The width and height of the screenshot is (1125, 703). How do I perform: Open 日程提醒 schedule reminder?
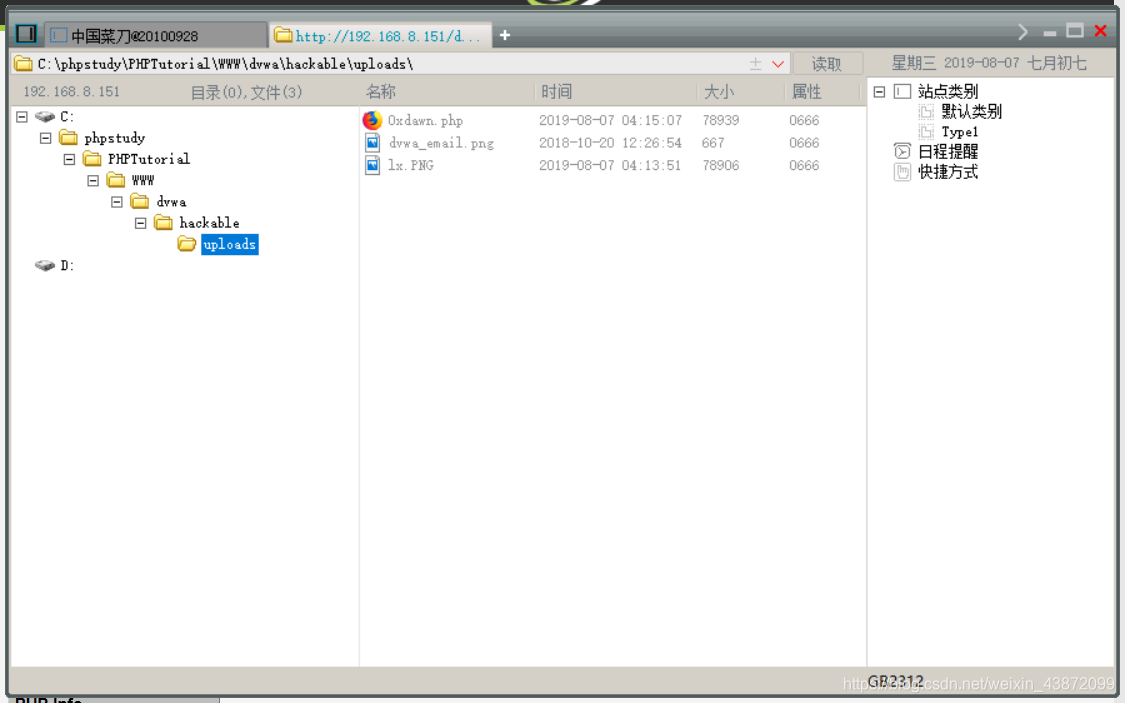tap(948, 152)
